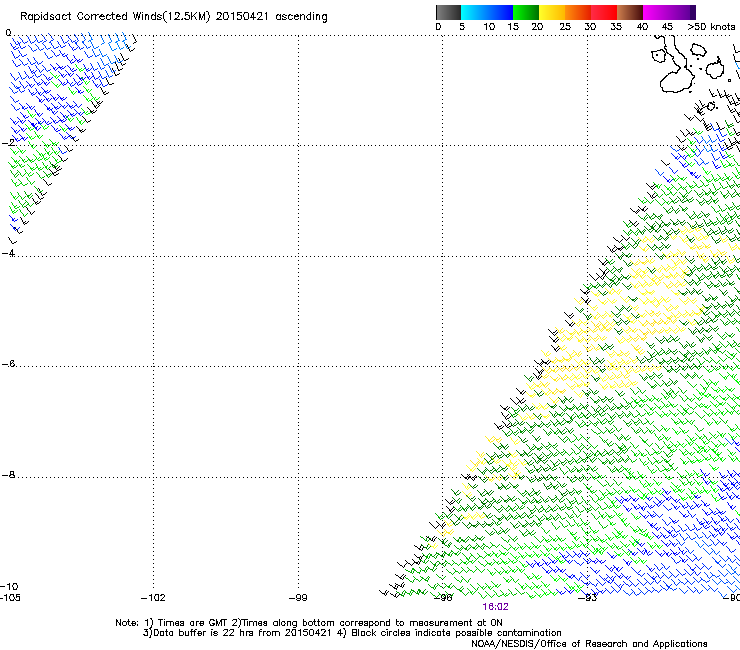This screenshot has height=650, width=740.
Task: Click the brown 35-40 knots legend swatch
Action: pyautogui.click(x=630, y=12)
